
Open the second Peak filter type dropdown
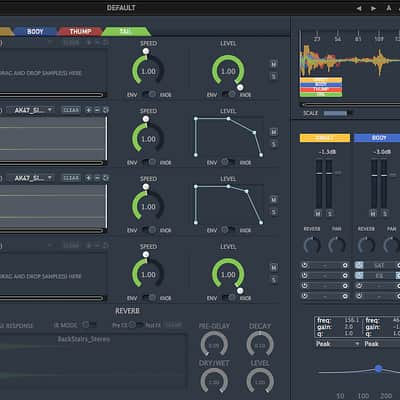(382, 344)
